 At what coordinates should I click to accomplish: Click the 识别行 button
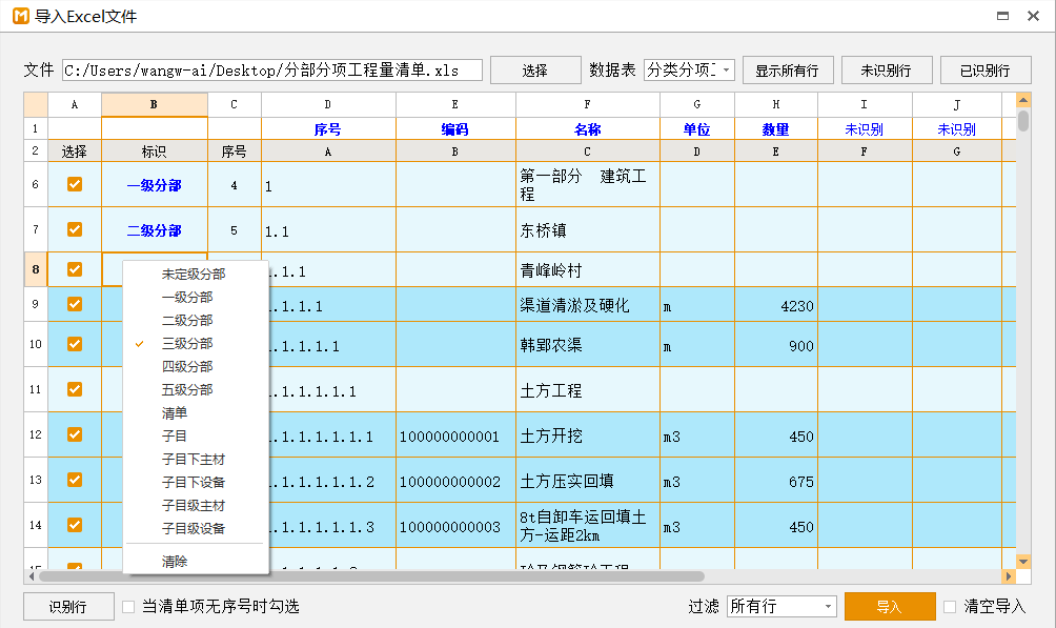click(68, 607)
